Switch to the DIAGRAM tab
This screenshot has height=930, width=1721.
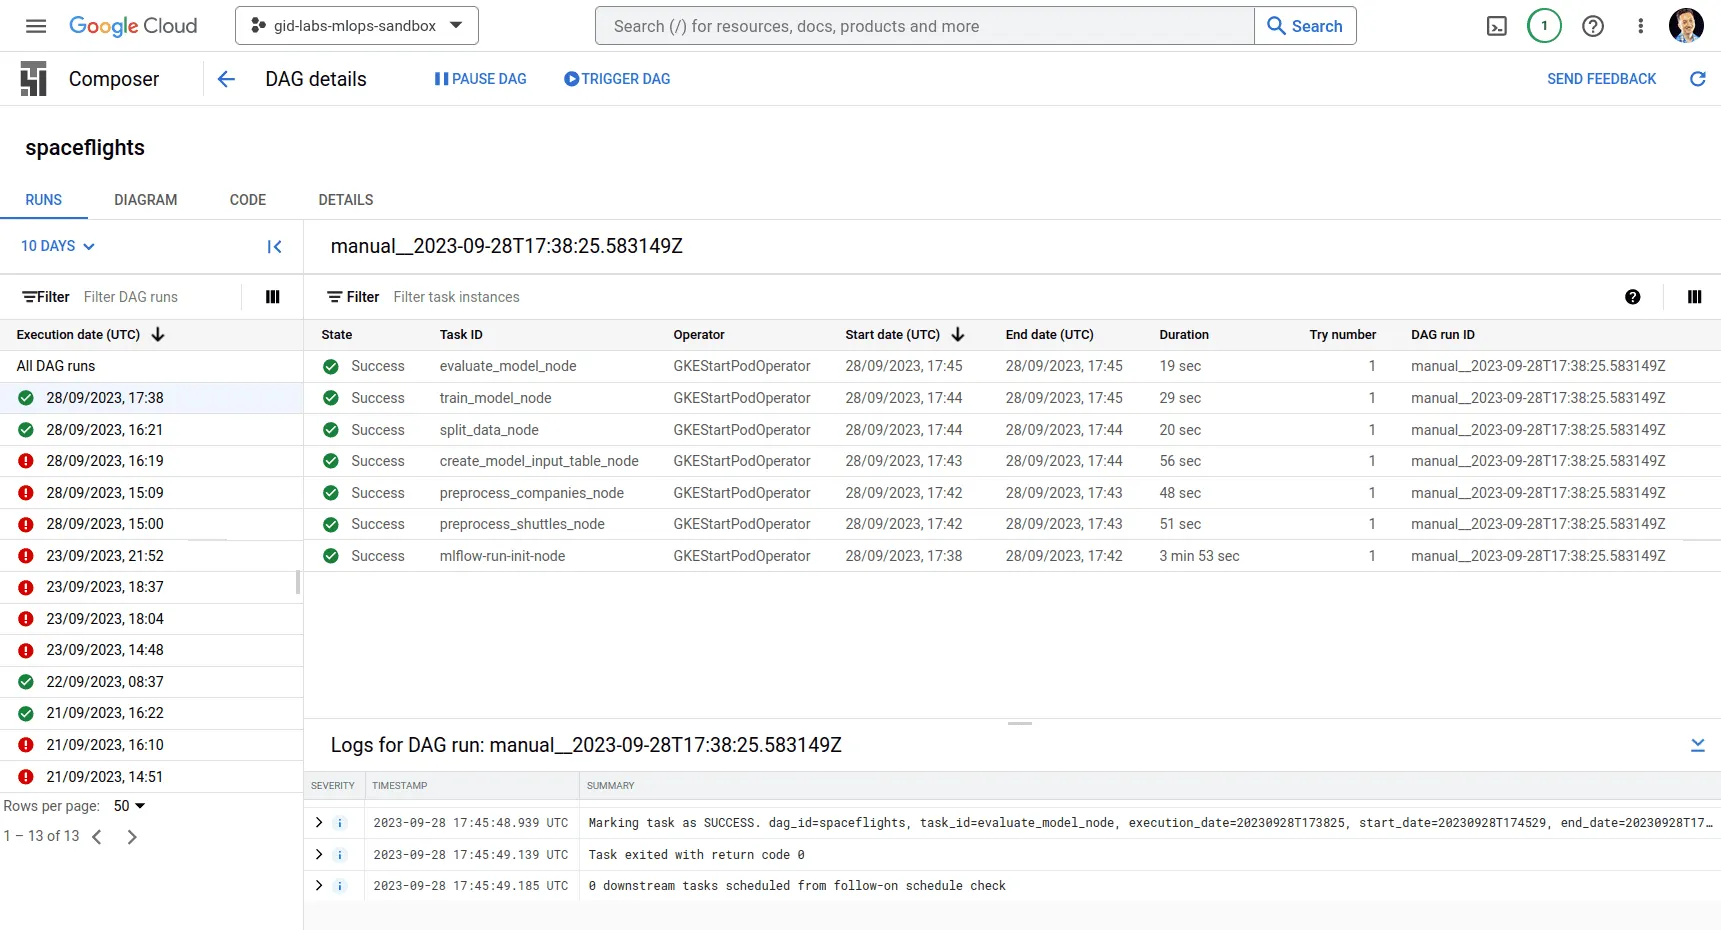pos(145,200)
